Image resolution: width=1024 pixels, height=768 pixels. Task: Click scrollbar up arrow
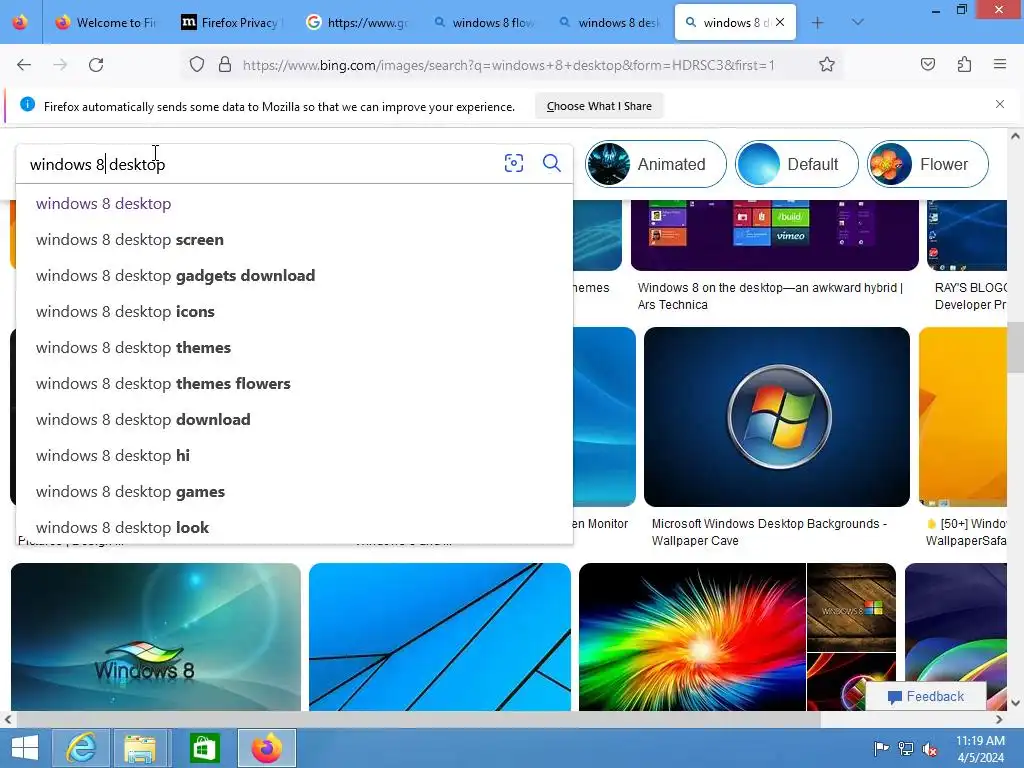click(1015, 136)
